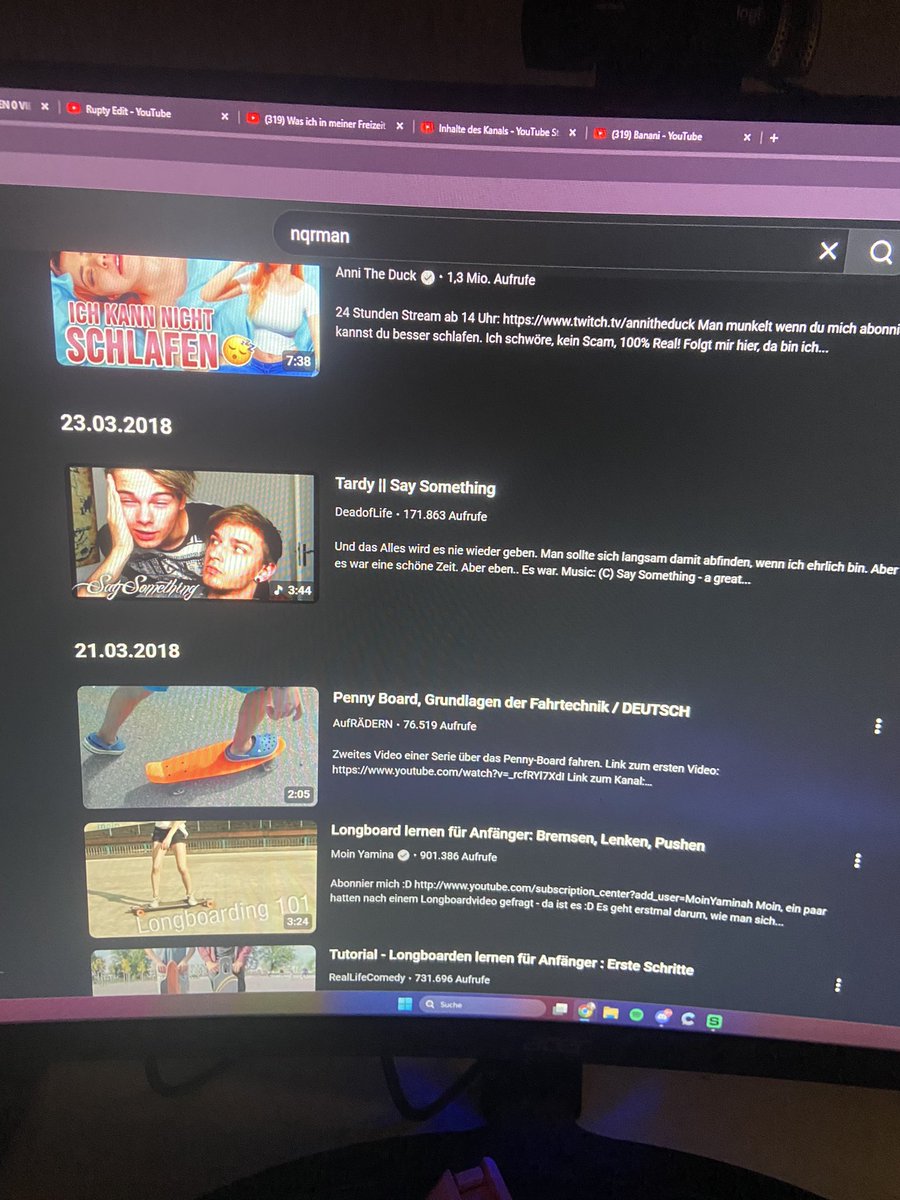900x1200 pixels.
Task: Switch to 'Inhalte des Kanals - YouTube' tab
Action: pos(497,130)
